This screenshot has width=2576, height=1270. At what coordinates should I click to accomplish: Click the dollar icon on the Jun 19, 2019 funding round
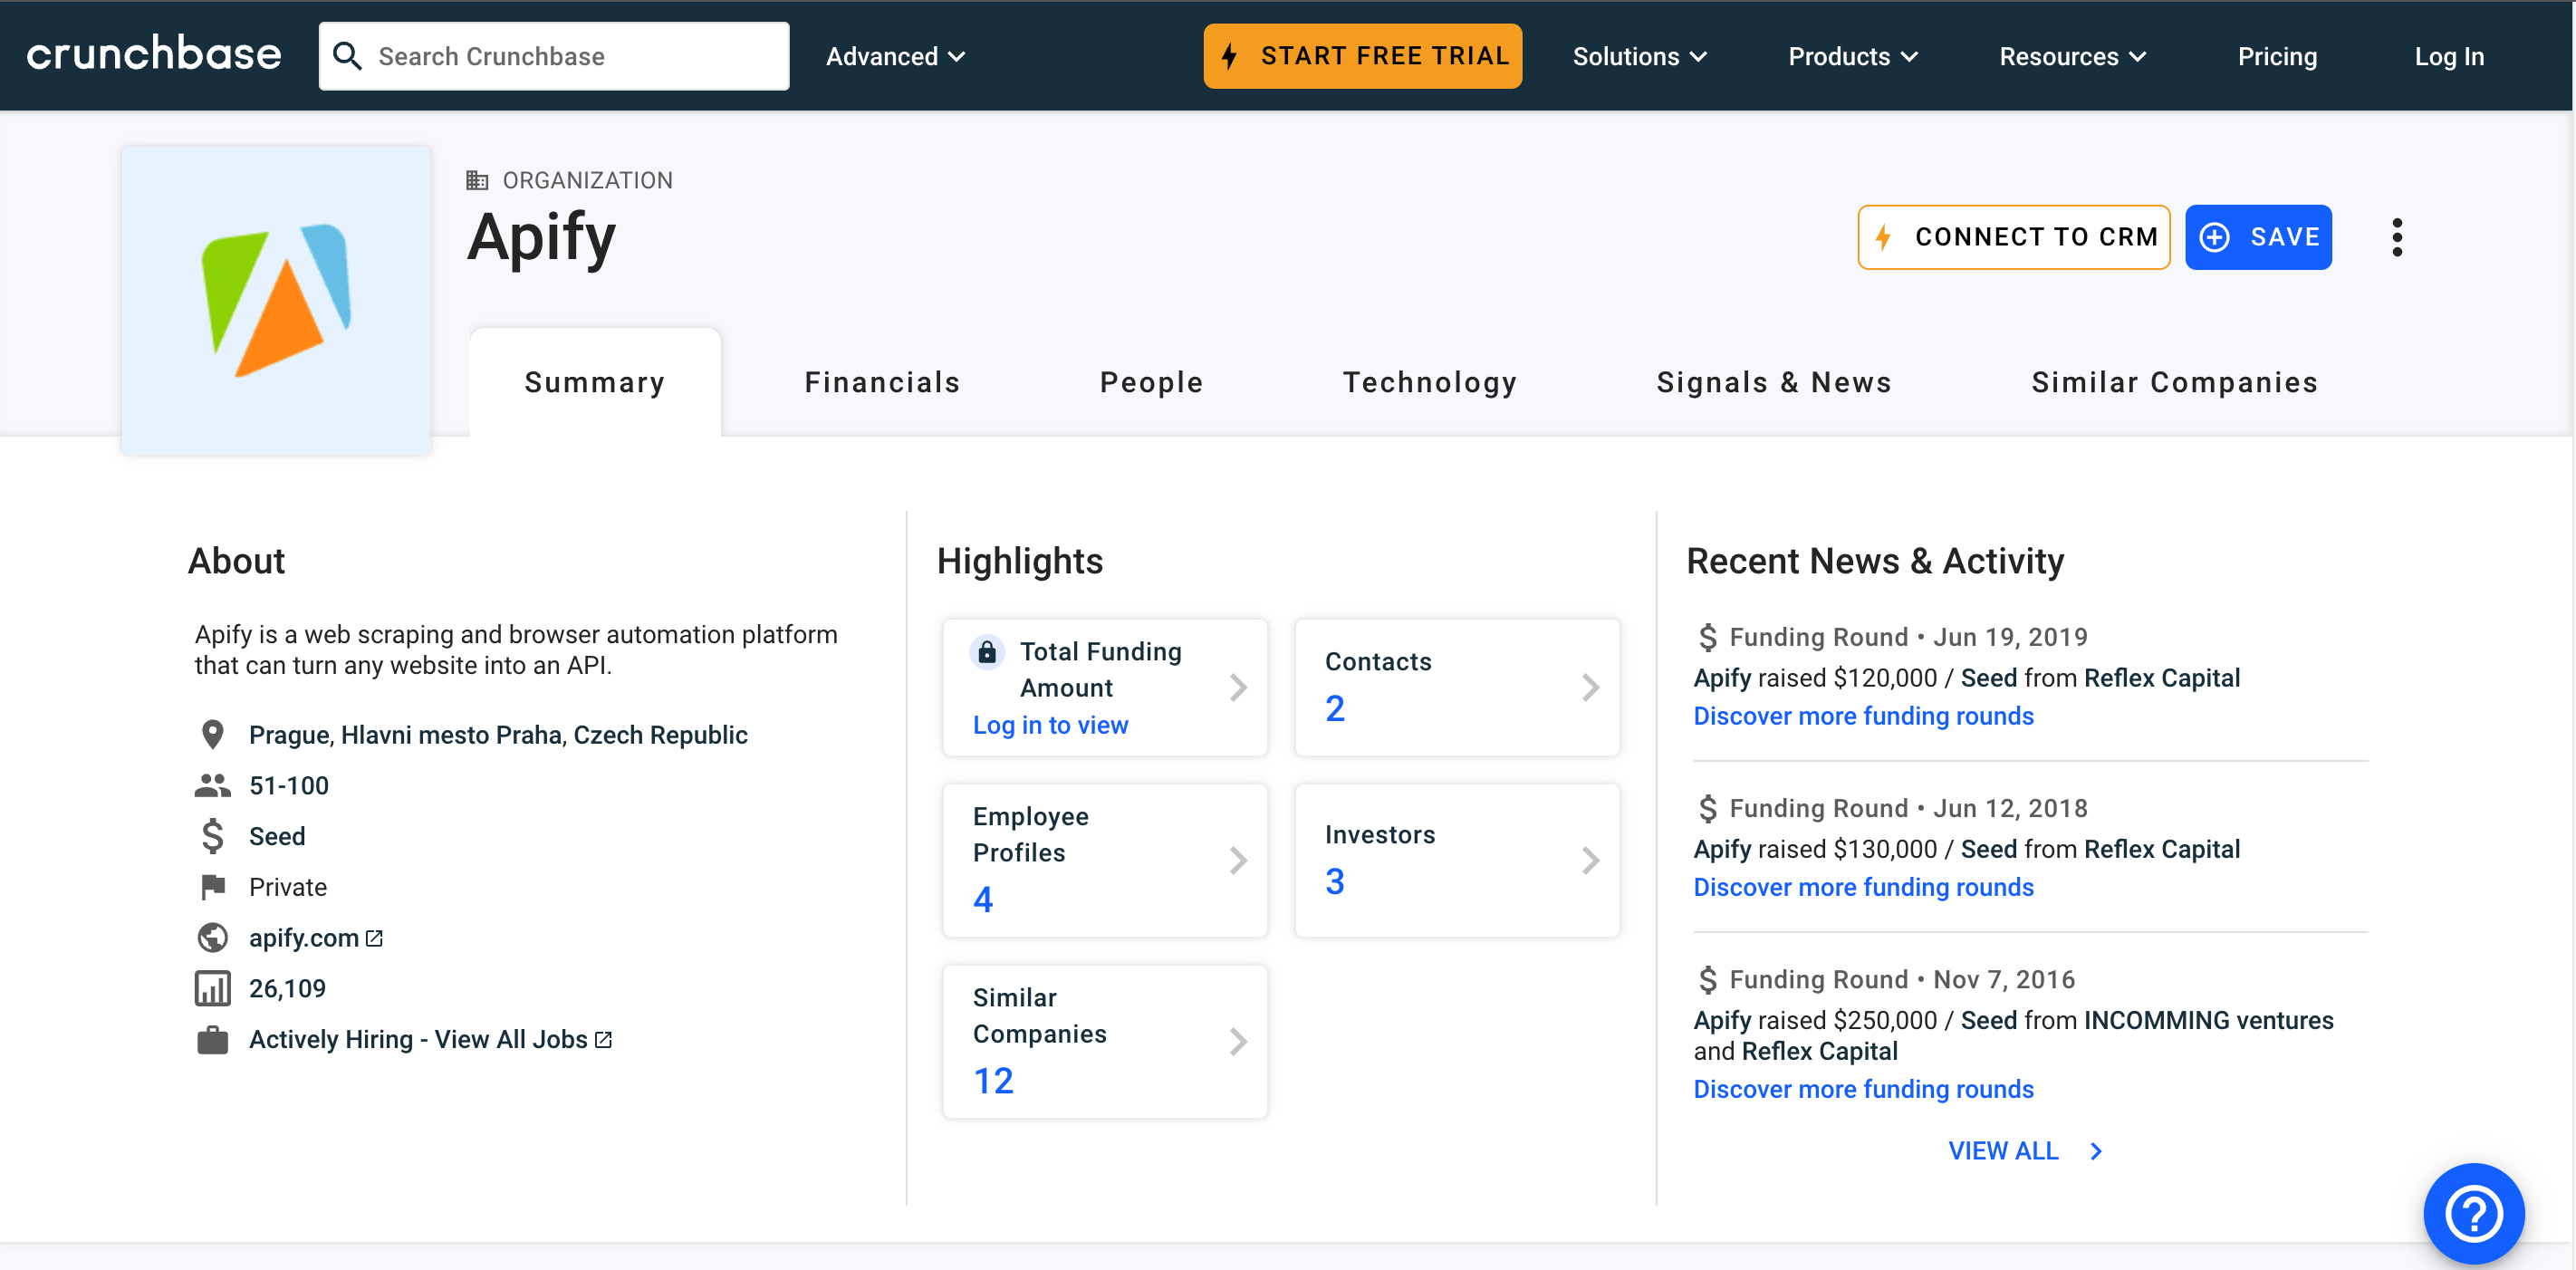pos(1708,636)
